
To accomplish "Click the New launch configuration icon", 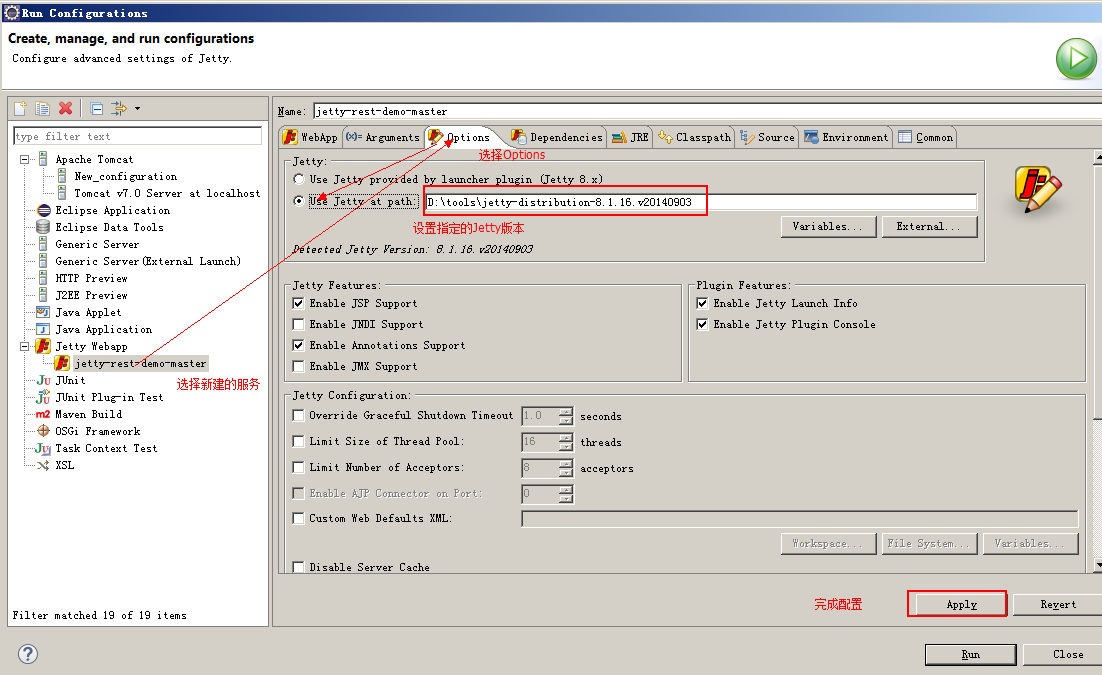I will point(20,108).
